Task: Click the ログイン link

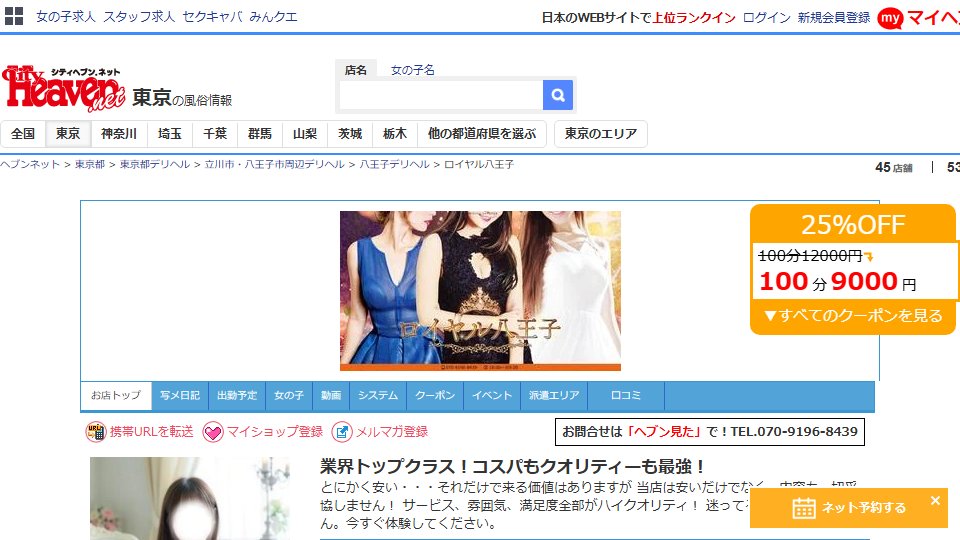Action: pyautogui.click(x=767, y=18)
